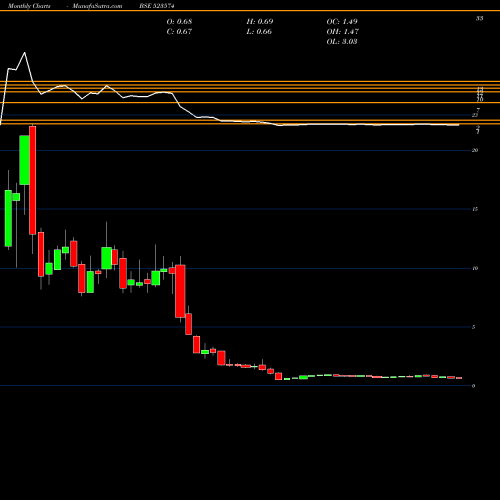Image resolution: width=500 pixels, height=500 pixels.
Task: Click the '0' price axis label
Action: coord(473,386)
